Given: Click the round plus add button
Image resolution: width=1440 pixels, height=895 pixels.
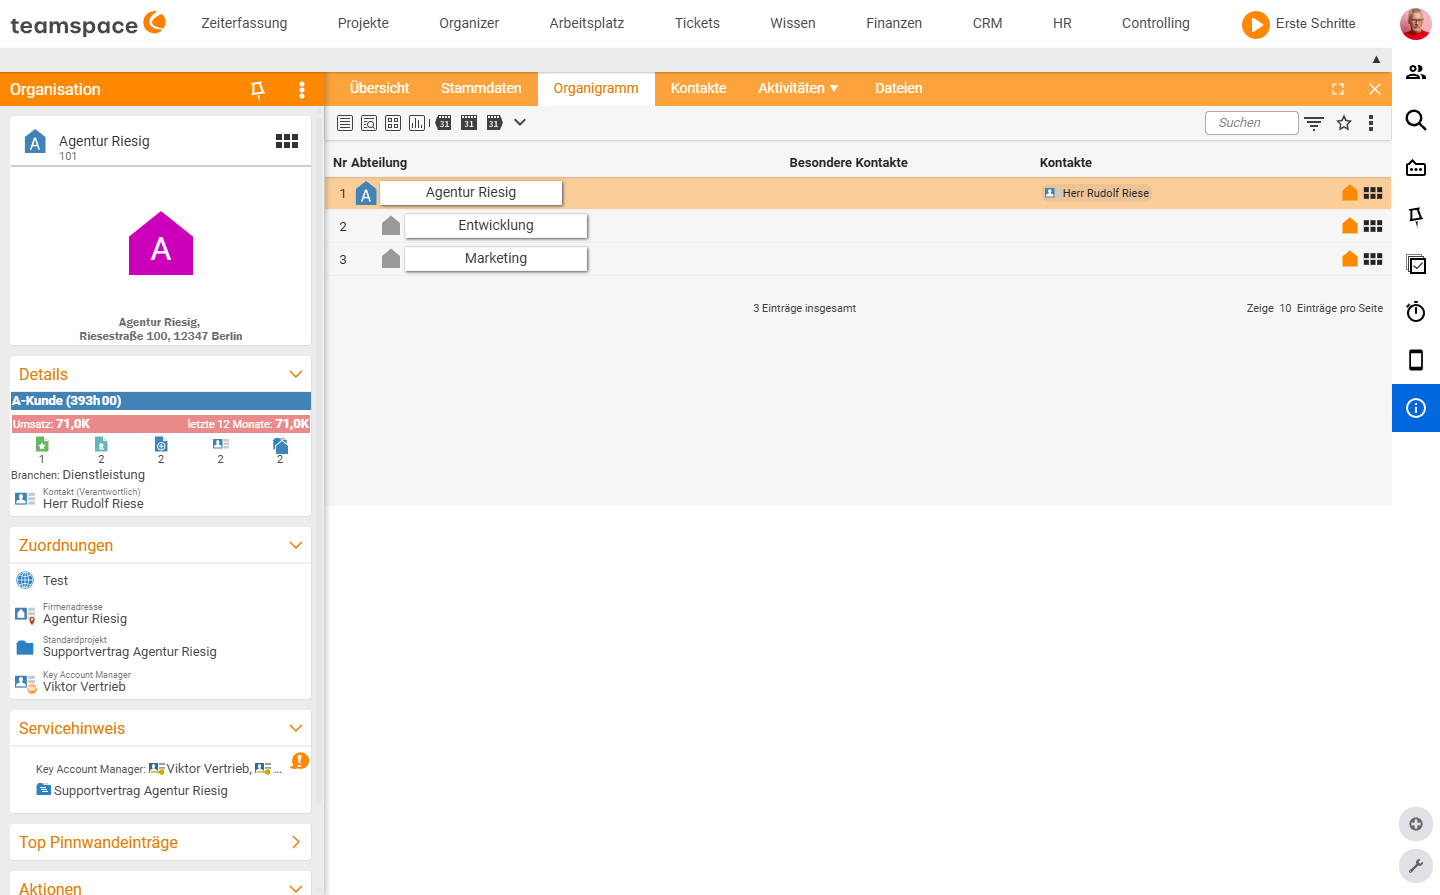Looking at the screenshot, I should (x=1416, y=824).
